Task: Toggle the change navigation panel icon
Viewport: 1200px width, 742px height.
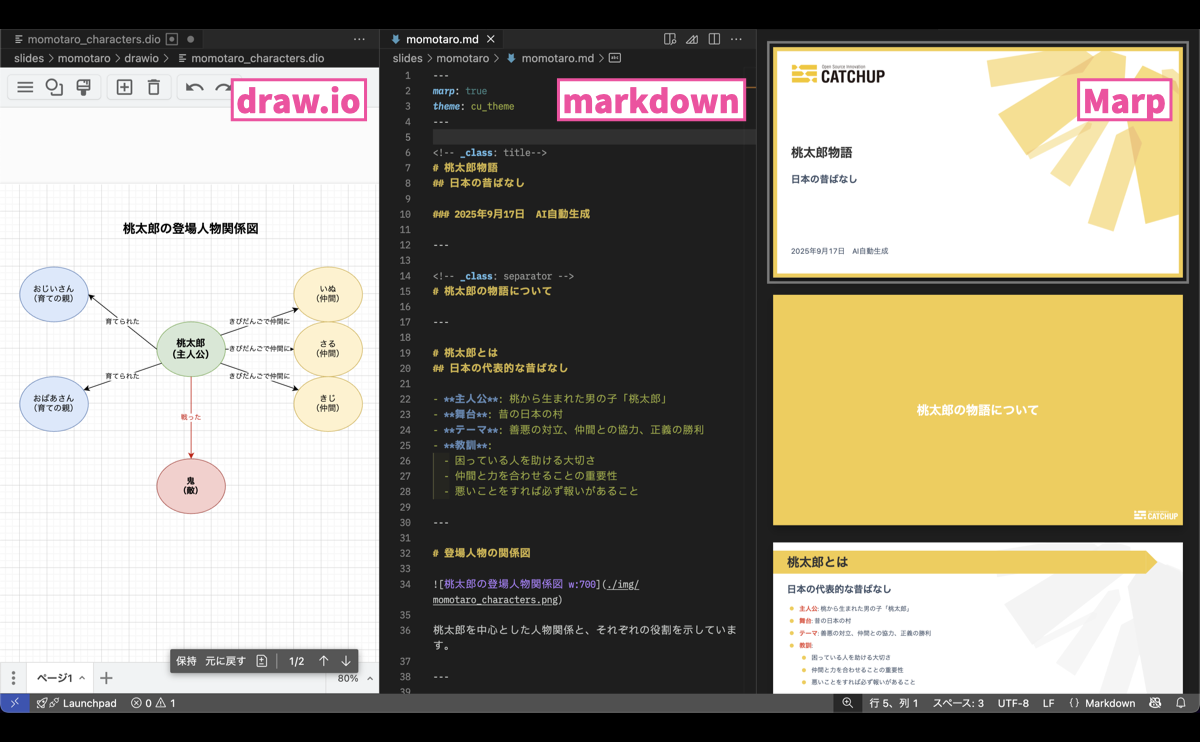Action: tap(262, 661)
